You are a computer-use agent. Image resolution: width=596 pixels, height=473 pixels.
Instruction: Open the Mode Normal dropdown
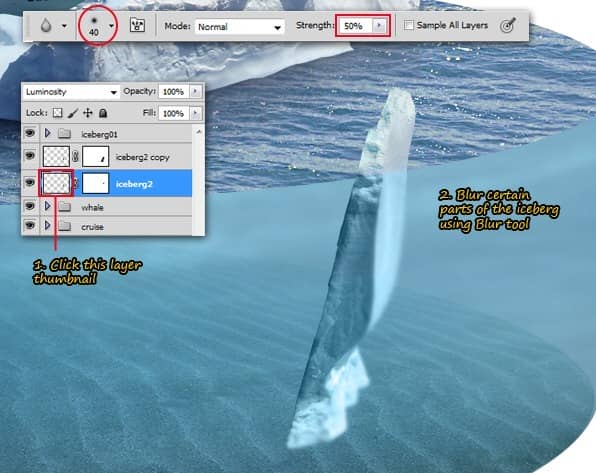239,27
